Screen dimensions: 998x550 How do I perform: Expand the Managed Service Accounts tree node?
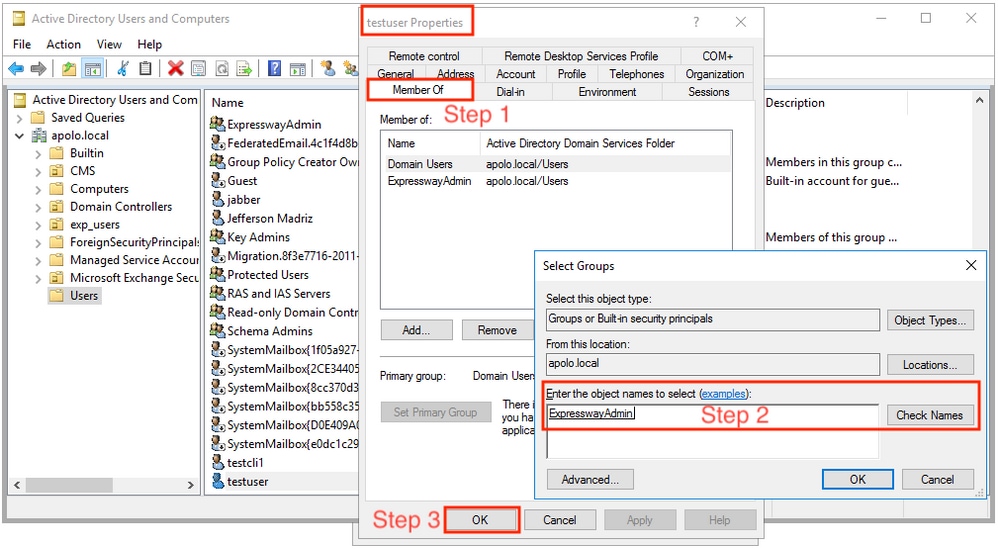[x=38, y=260]
